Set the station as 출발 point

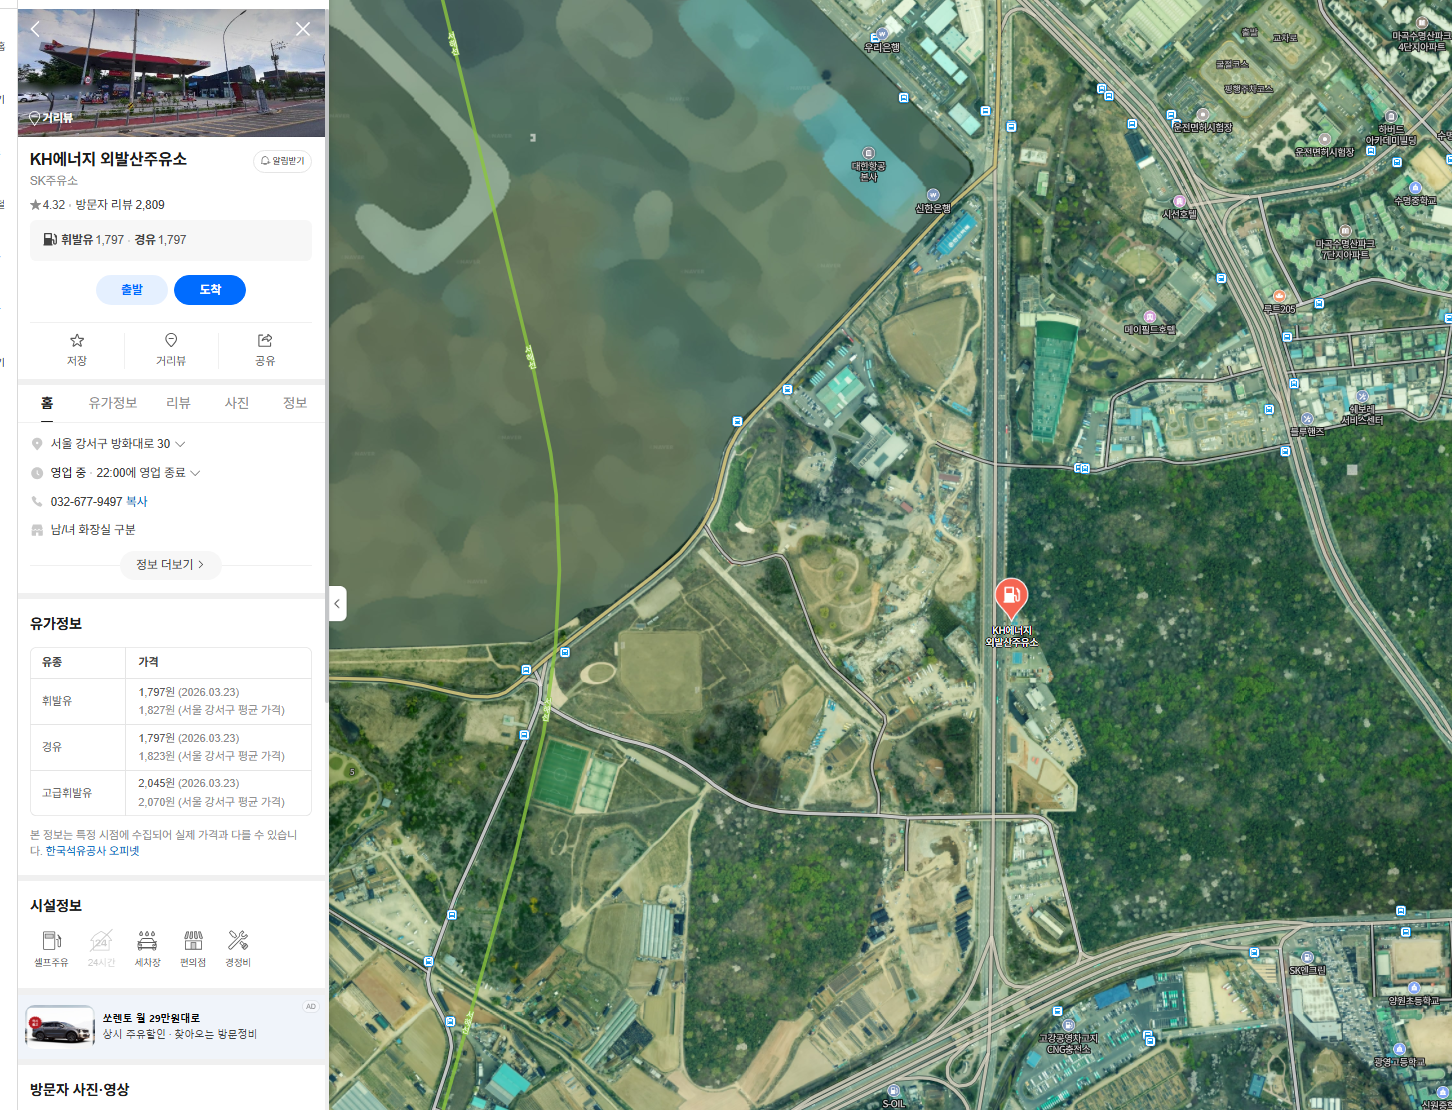[x=132, y=290]
